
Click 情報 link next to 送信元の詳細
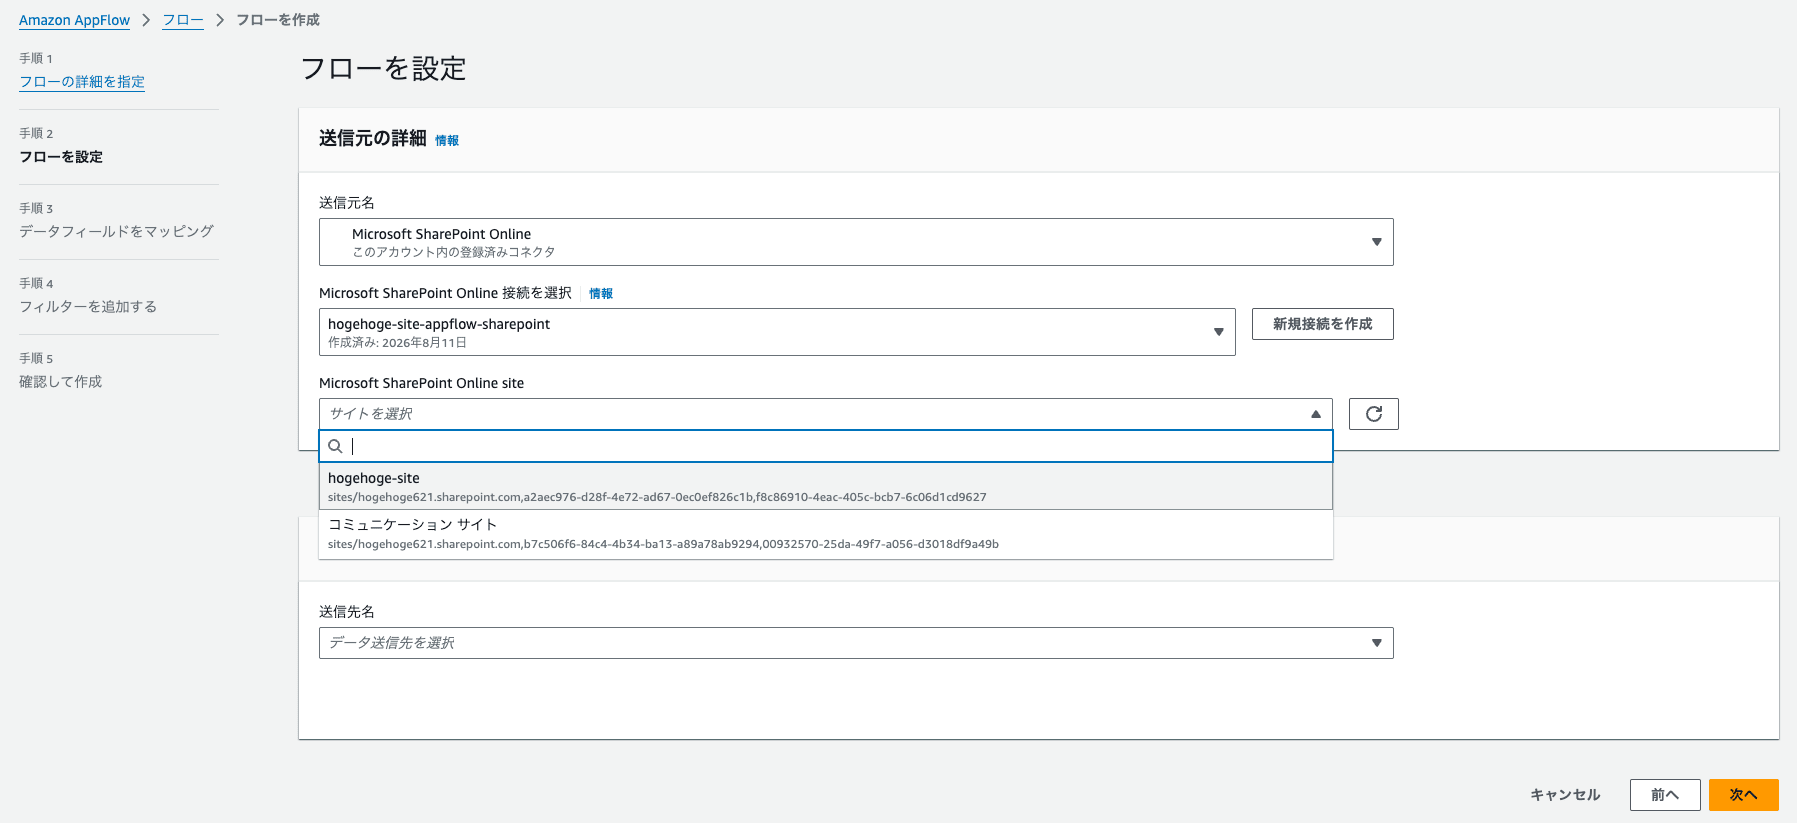(x=447, y=141)
